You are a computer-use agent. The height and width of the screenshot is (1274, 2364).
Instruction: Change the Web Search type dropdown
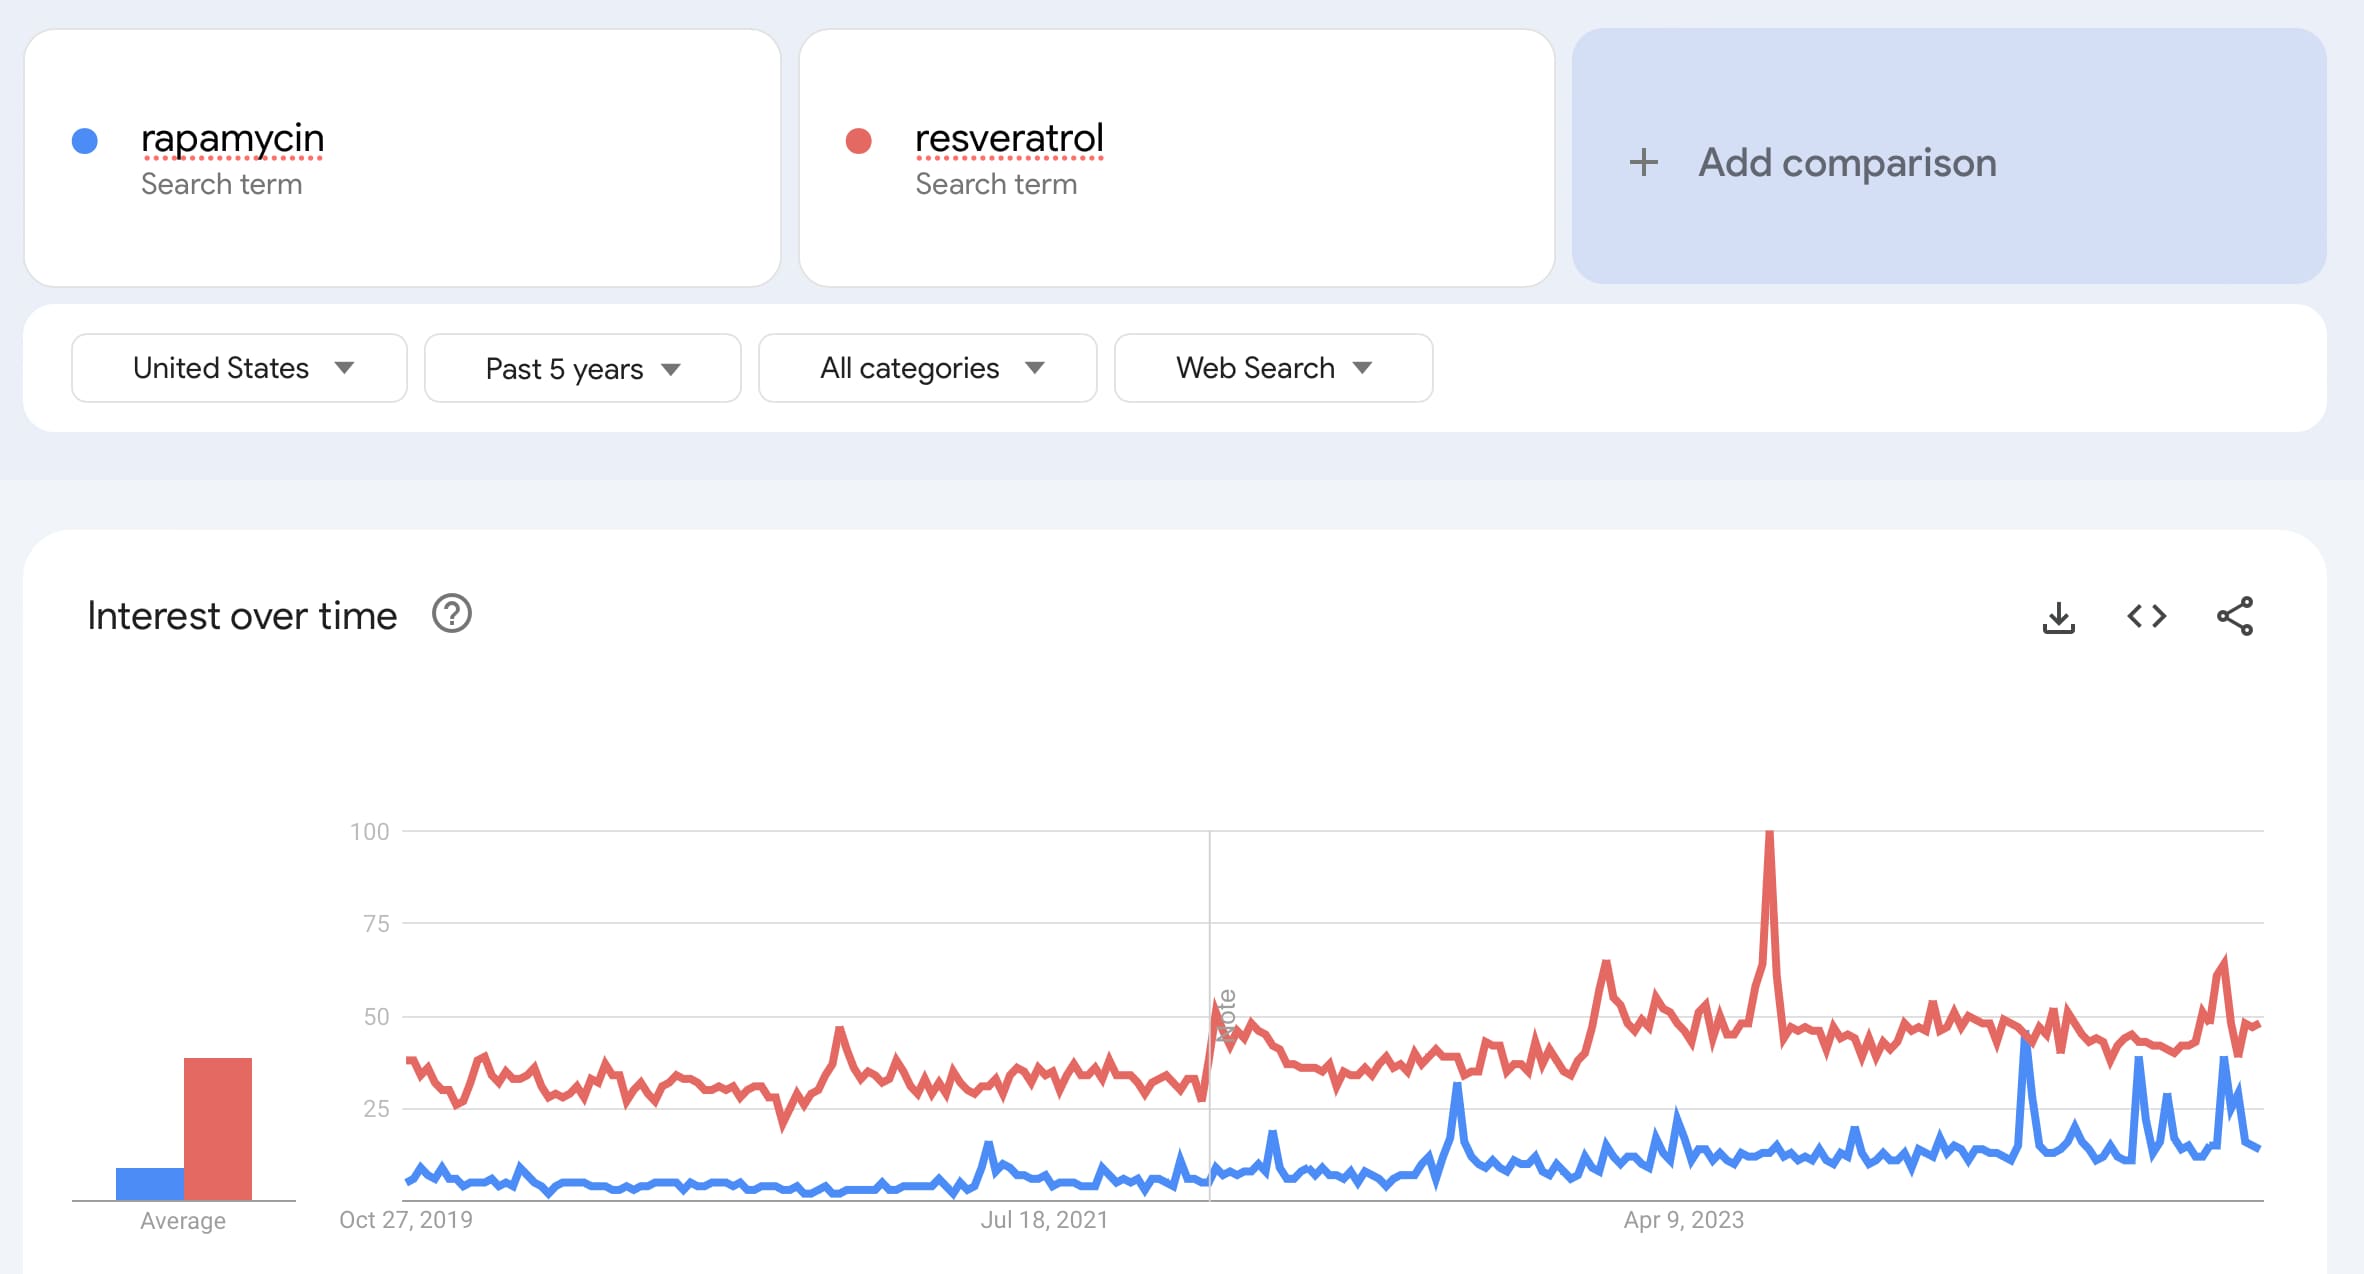(1273, 368)
